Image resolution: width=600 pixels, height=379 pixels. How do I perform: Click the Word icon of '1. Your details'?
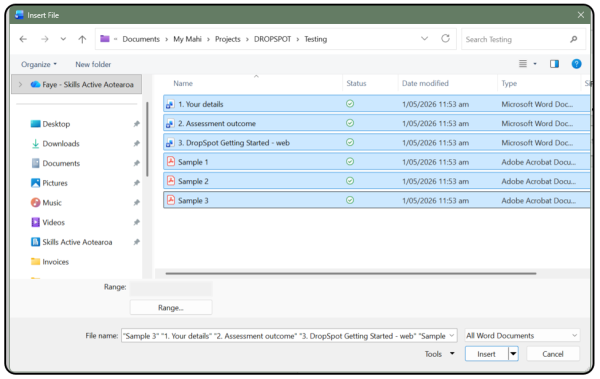pos(170,104)
